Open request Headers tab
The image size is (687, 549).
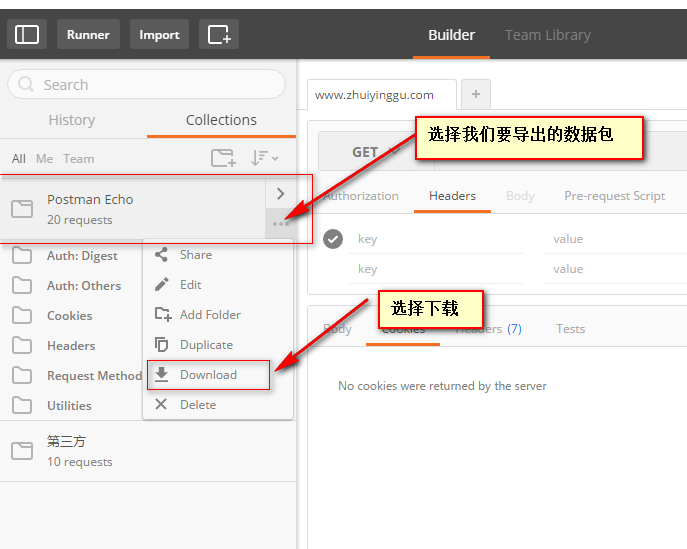coord(452,196)
